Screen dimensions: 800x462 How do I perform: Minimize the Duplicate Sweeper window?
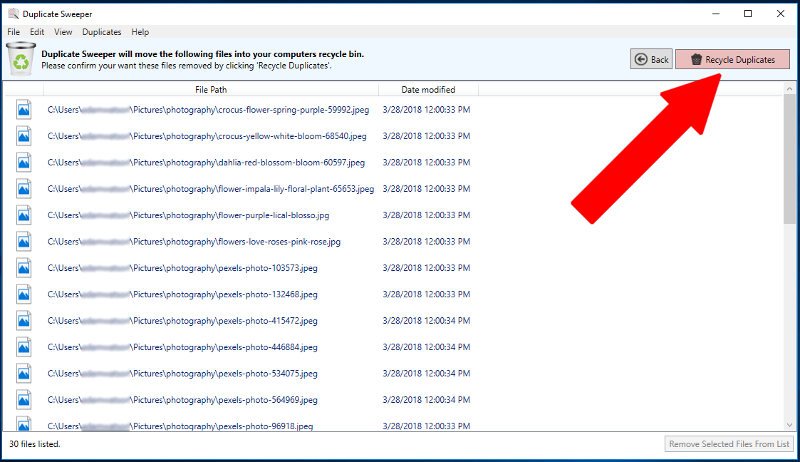pos(716,14)
